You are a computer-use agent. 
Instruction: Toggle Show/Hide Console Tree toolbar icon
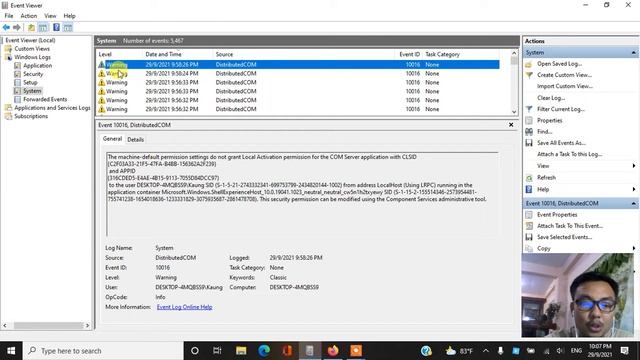tap(43, 27)
